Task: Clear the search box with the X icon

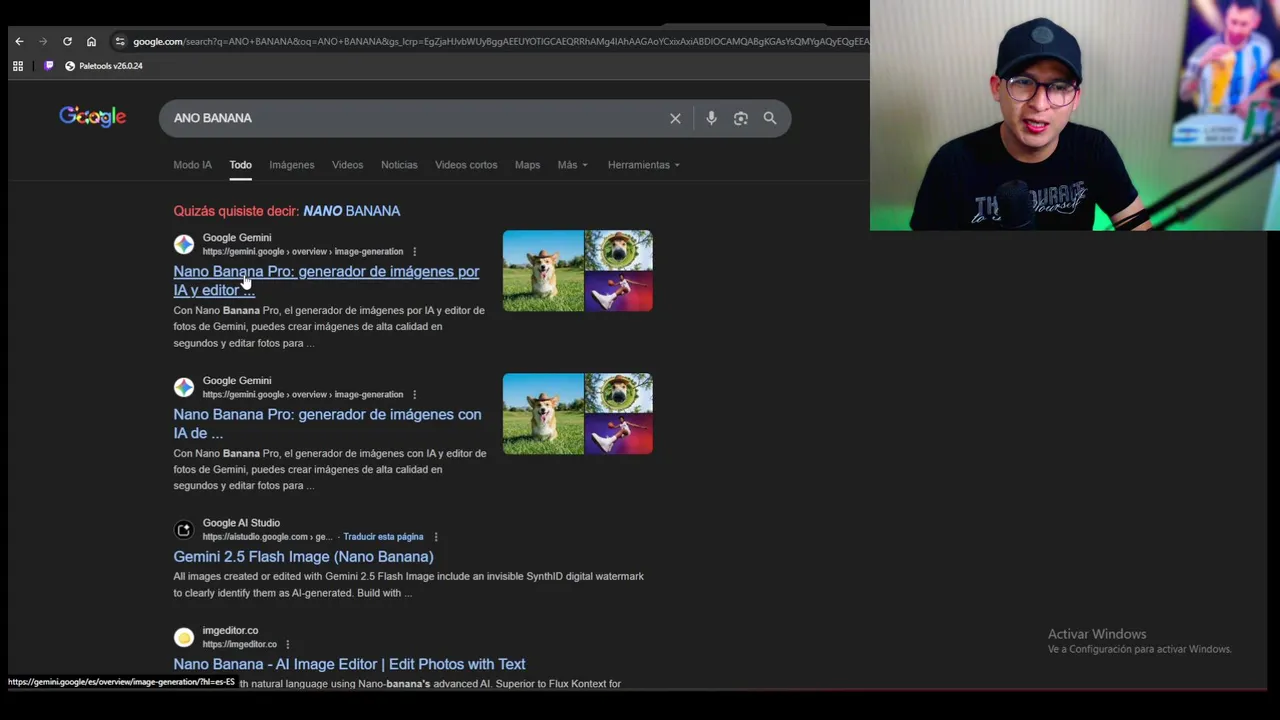Action: pos(675,118)
